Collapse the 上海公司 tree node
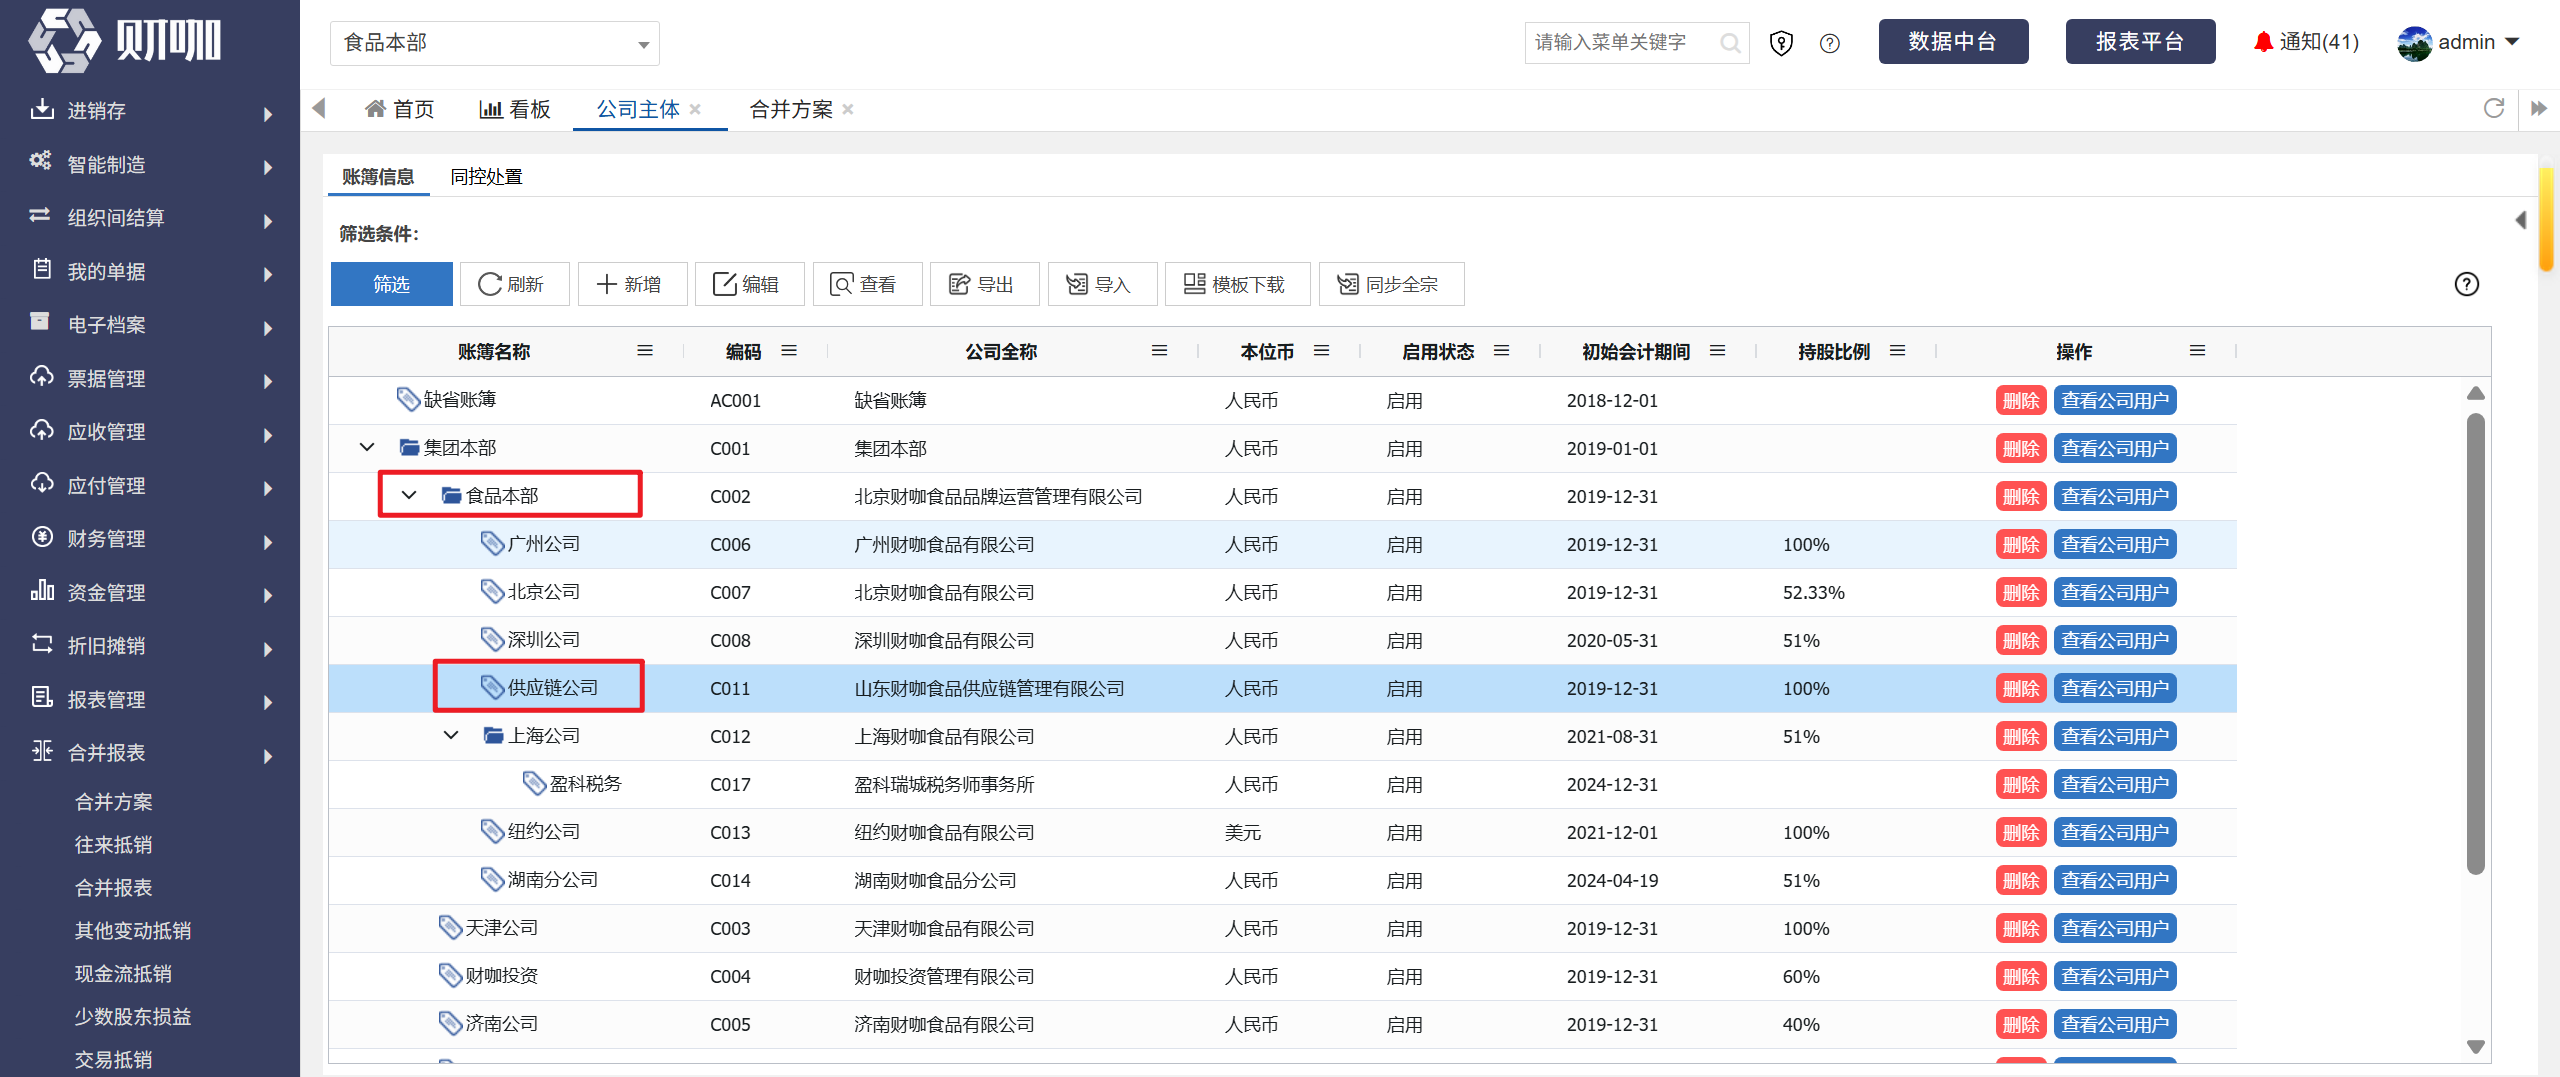The width and height of the screenshot is (2560, 1077). point(451,735)
